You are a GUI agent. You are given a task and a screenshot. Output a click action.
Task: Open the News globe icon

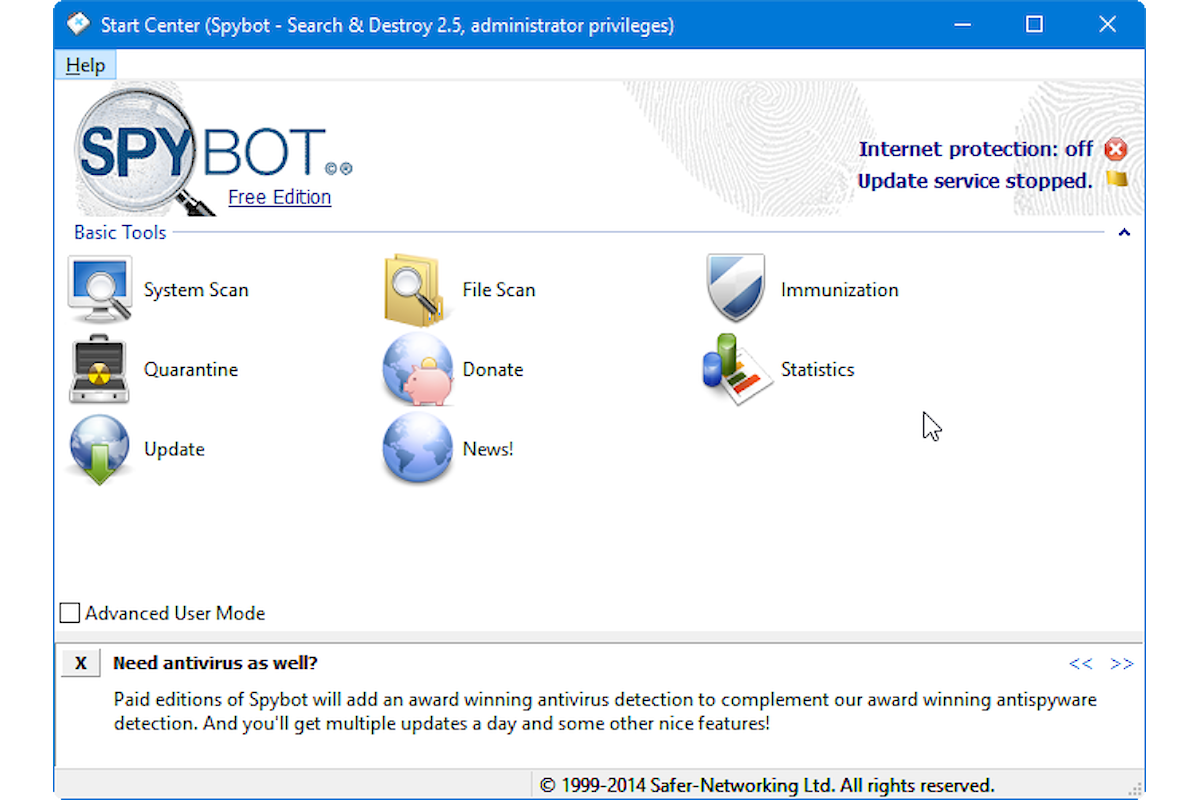tap(418, 449)
